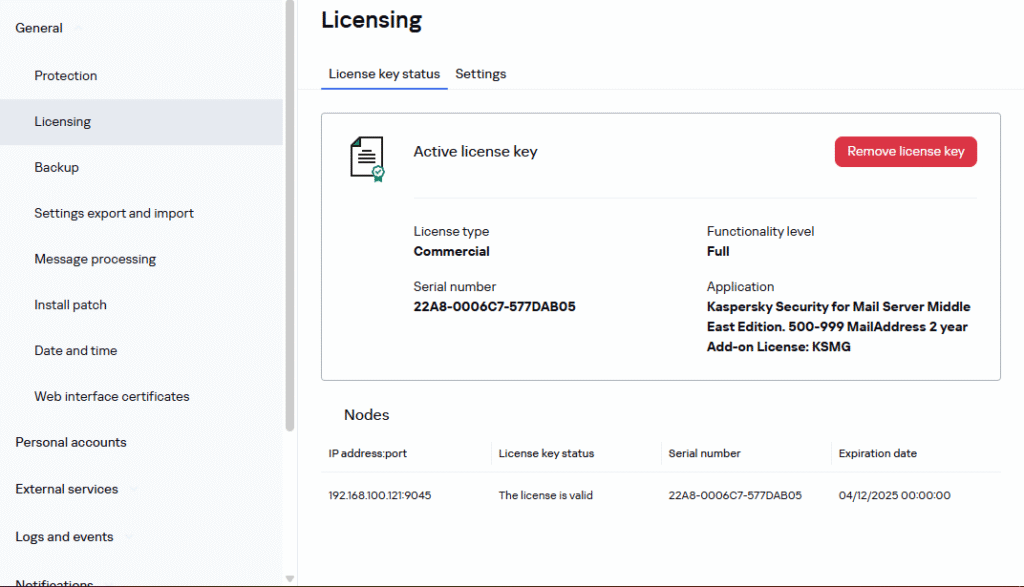Go to Install patch page

click(71, 305)
